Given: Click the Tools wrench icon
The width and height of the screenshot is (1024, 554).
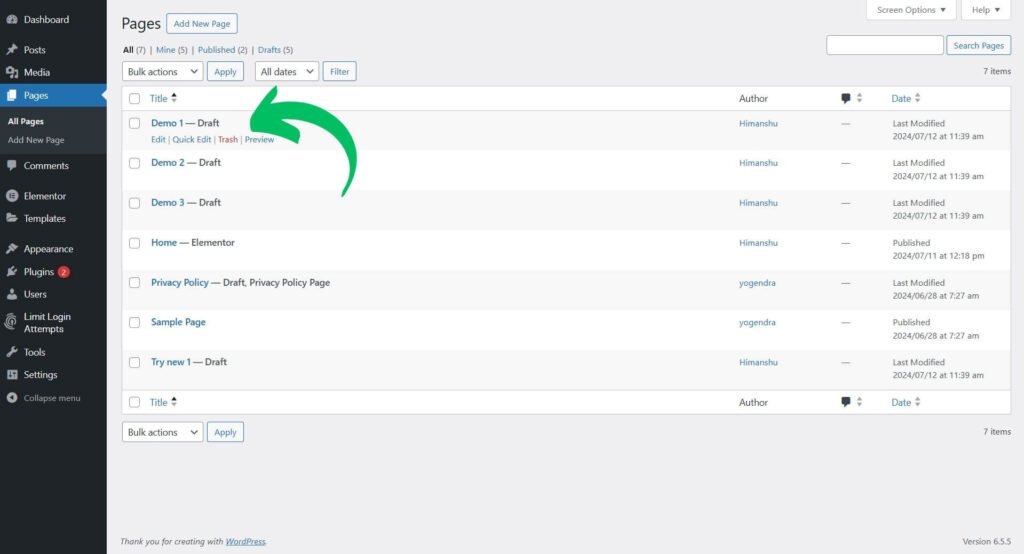Looking at the screenshot, I should click(x=12, y=352).
